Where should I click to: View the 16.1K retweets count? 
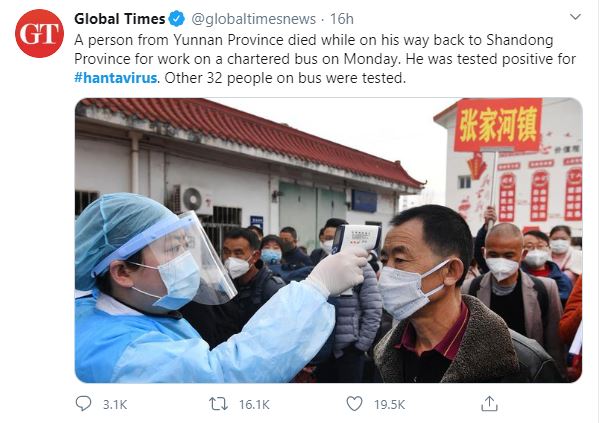point(254,405)
